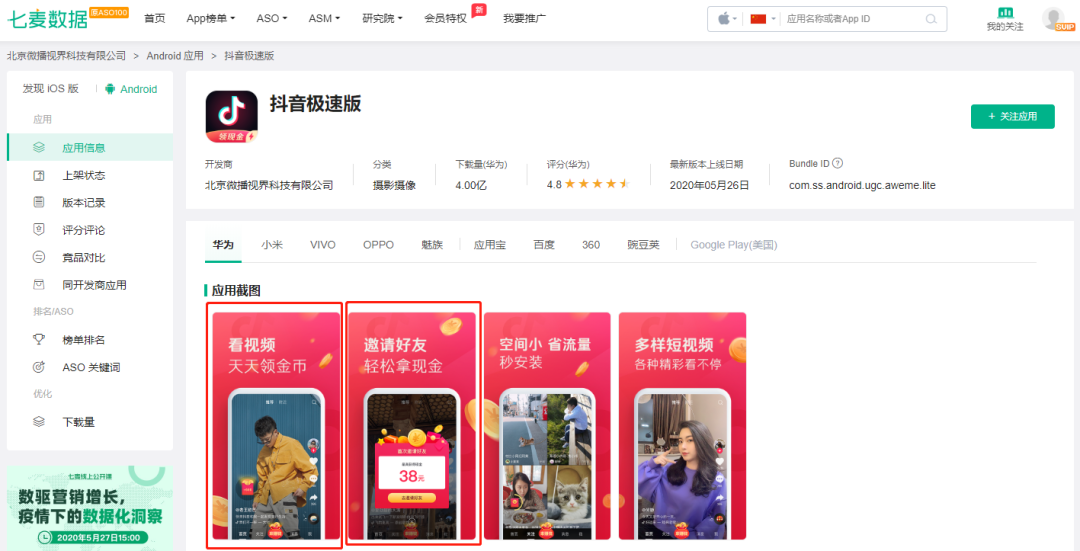Click the Bundle ID help icon
The width and height of the screenshot is (1080, 551).
pyautogui.click(x=838, y=164)
